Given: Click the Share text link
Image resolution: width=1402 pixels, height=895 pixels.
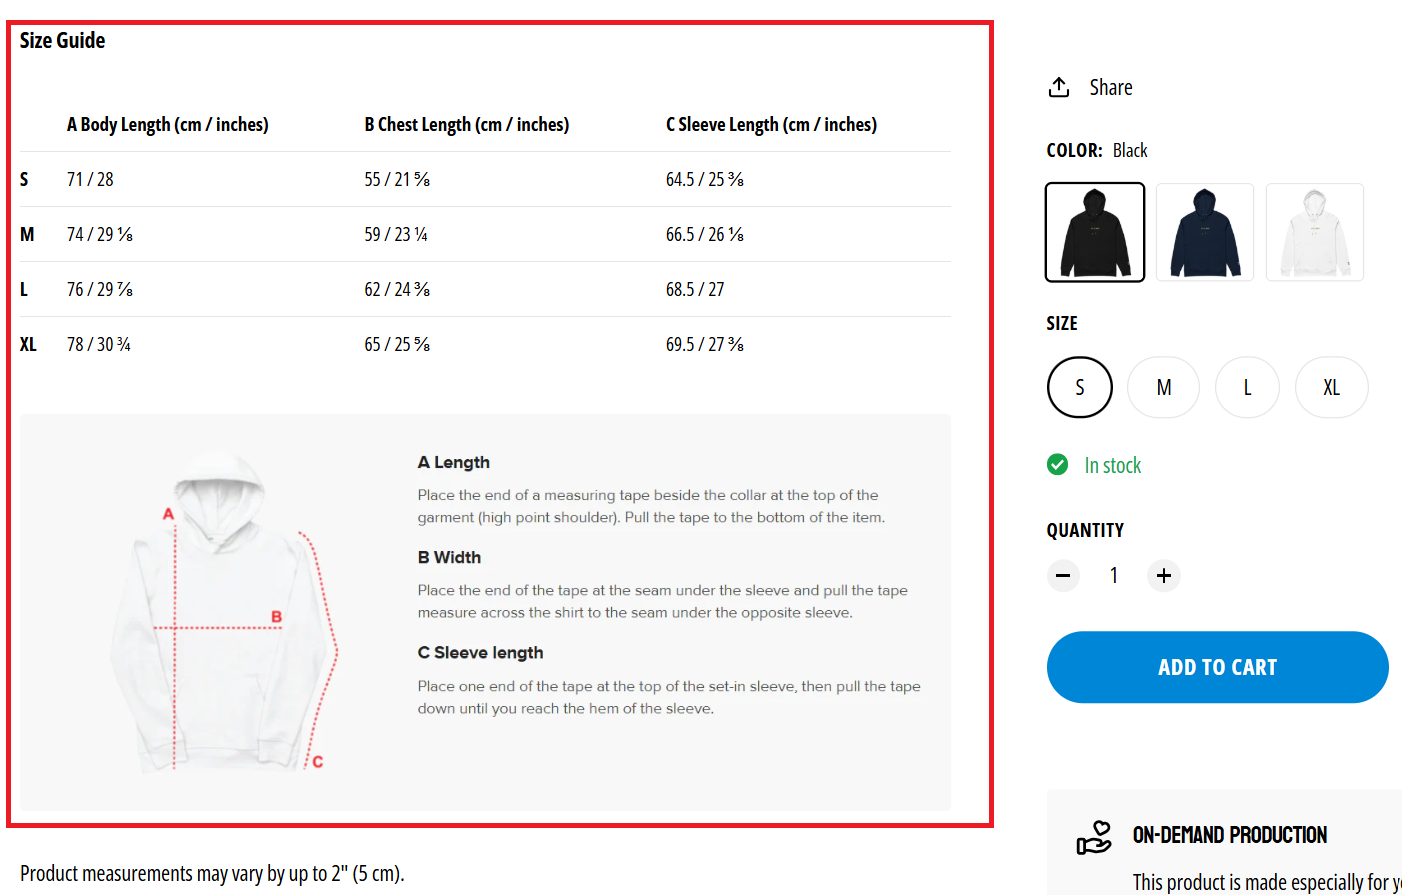Looking at the screenshot, I should pos(1110,88).
